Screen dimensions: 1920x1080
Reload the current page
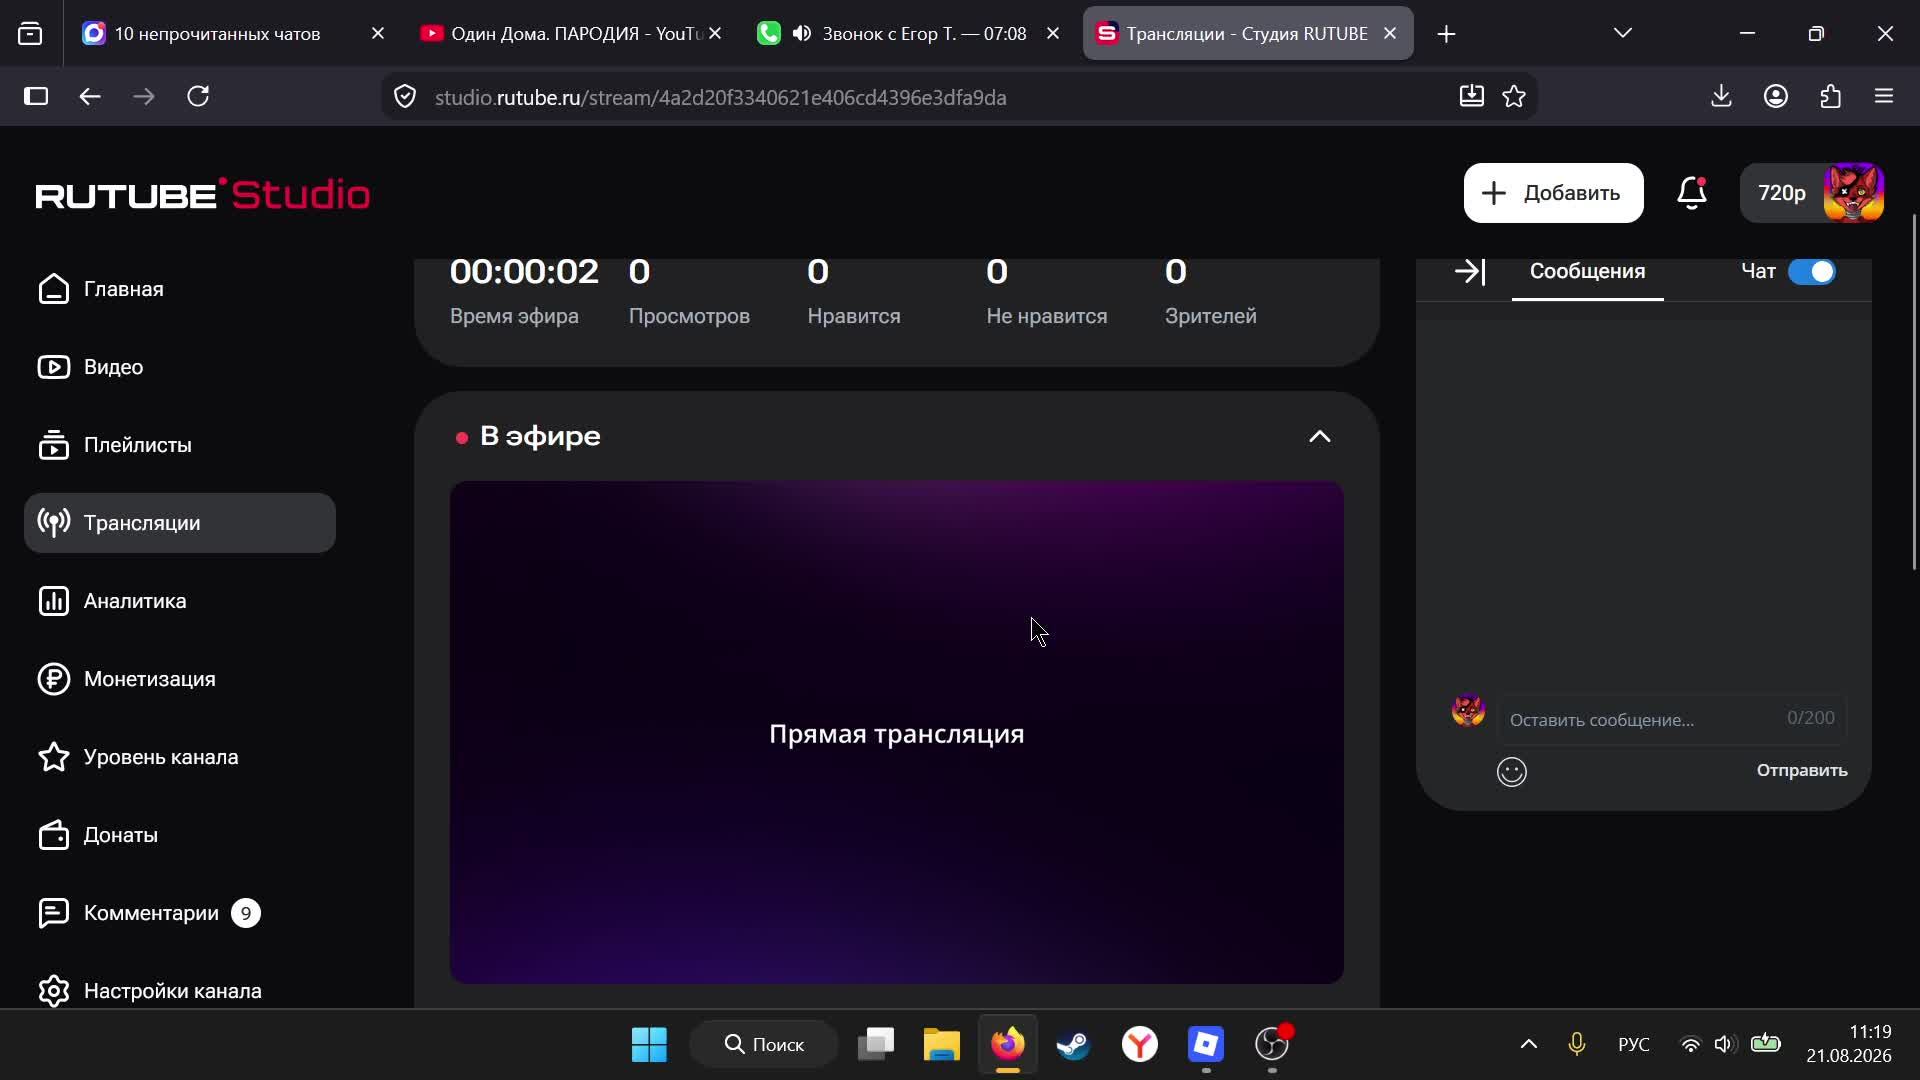pyautogui.click(x=198, y=97)
